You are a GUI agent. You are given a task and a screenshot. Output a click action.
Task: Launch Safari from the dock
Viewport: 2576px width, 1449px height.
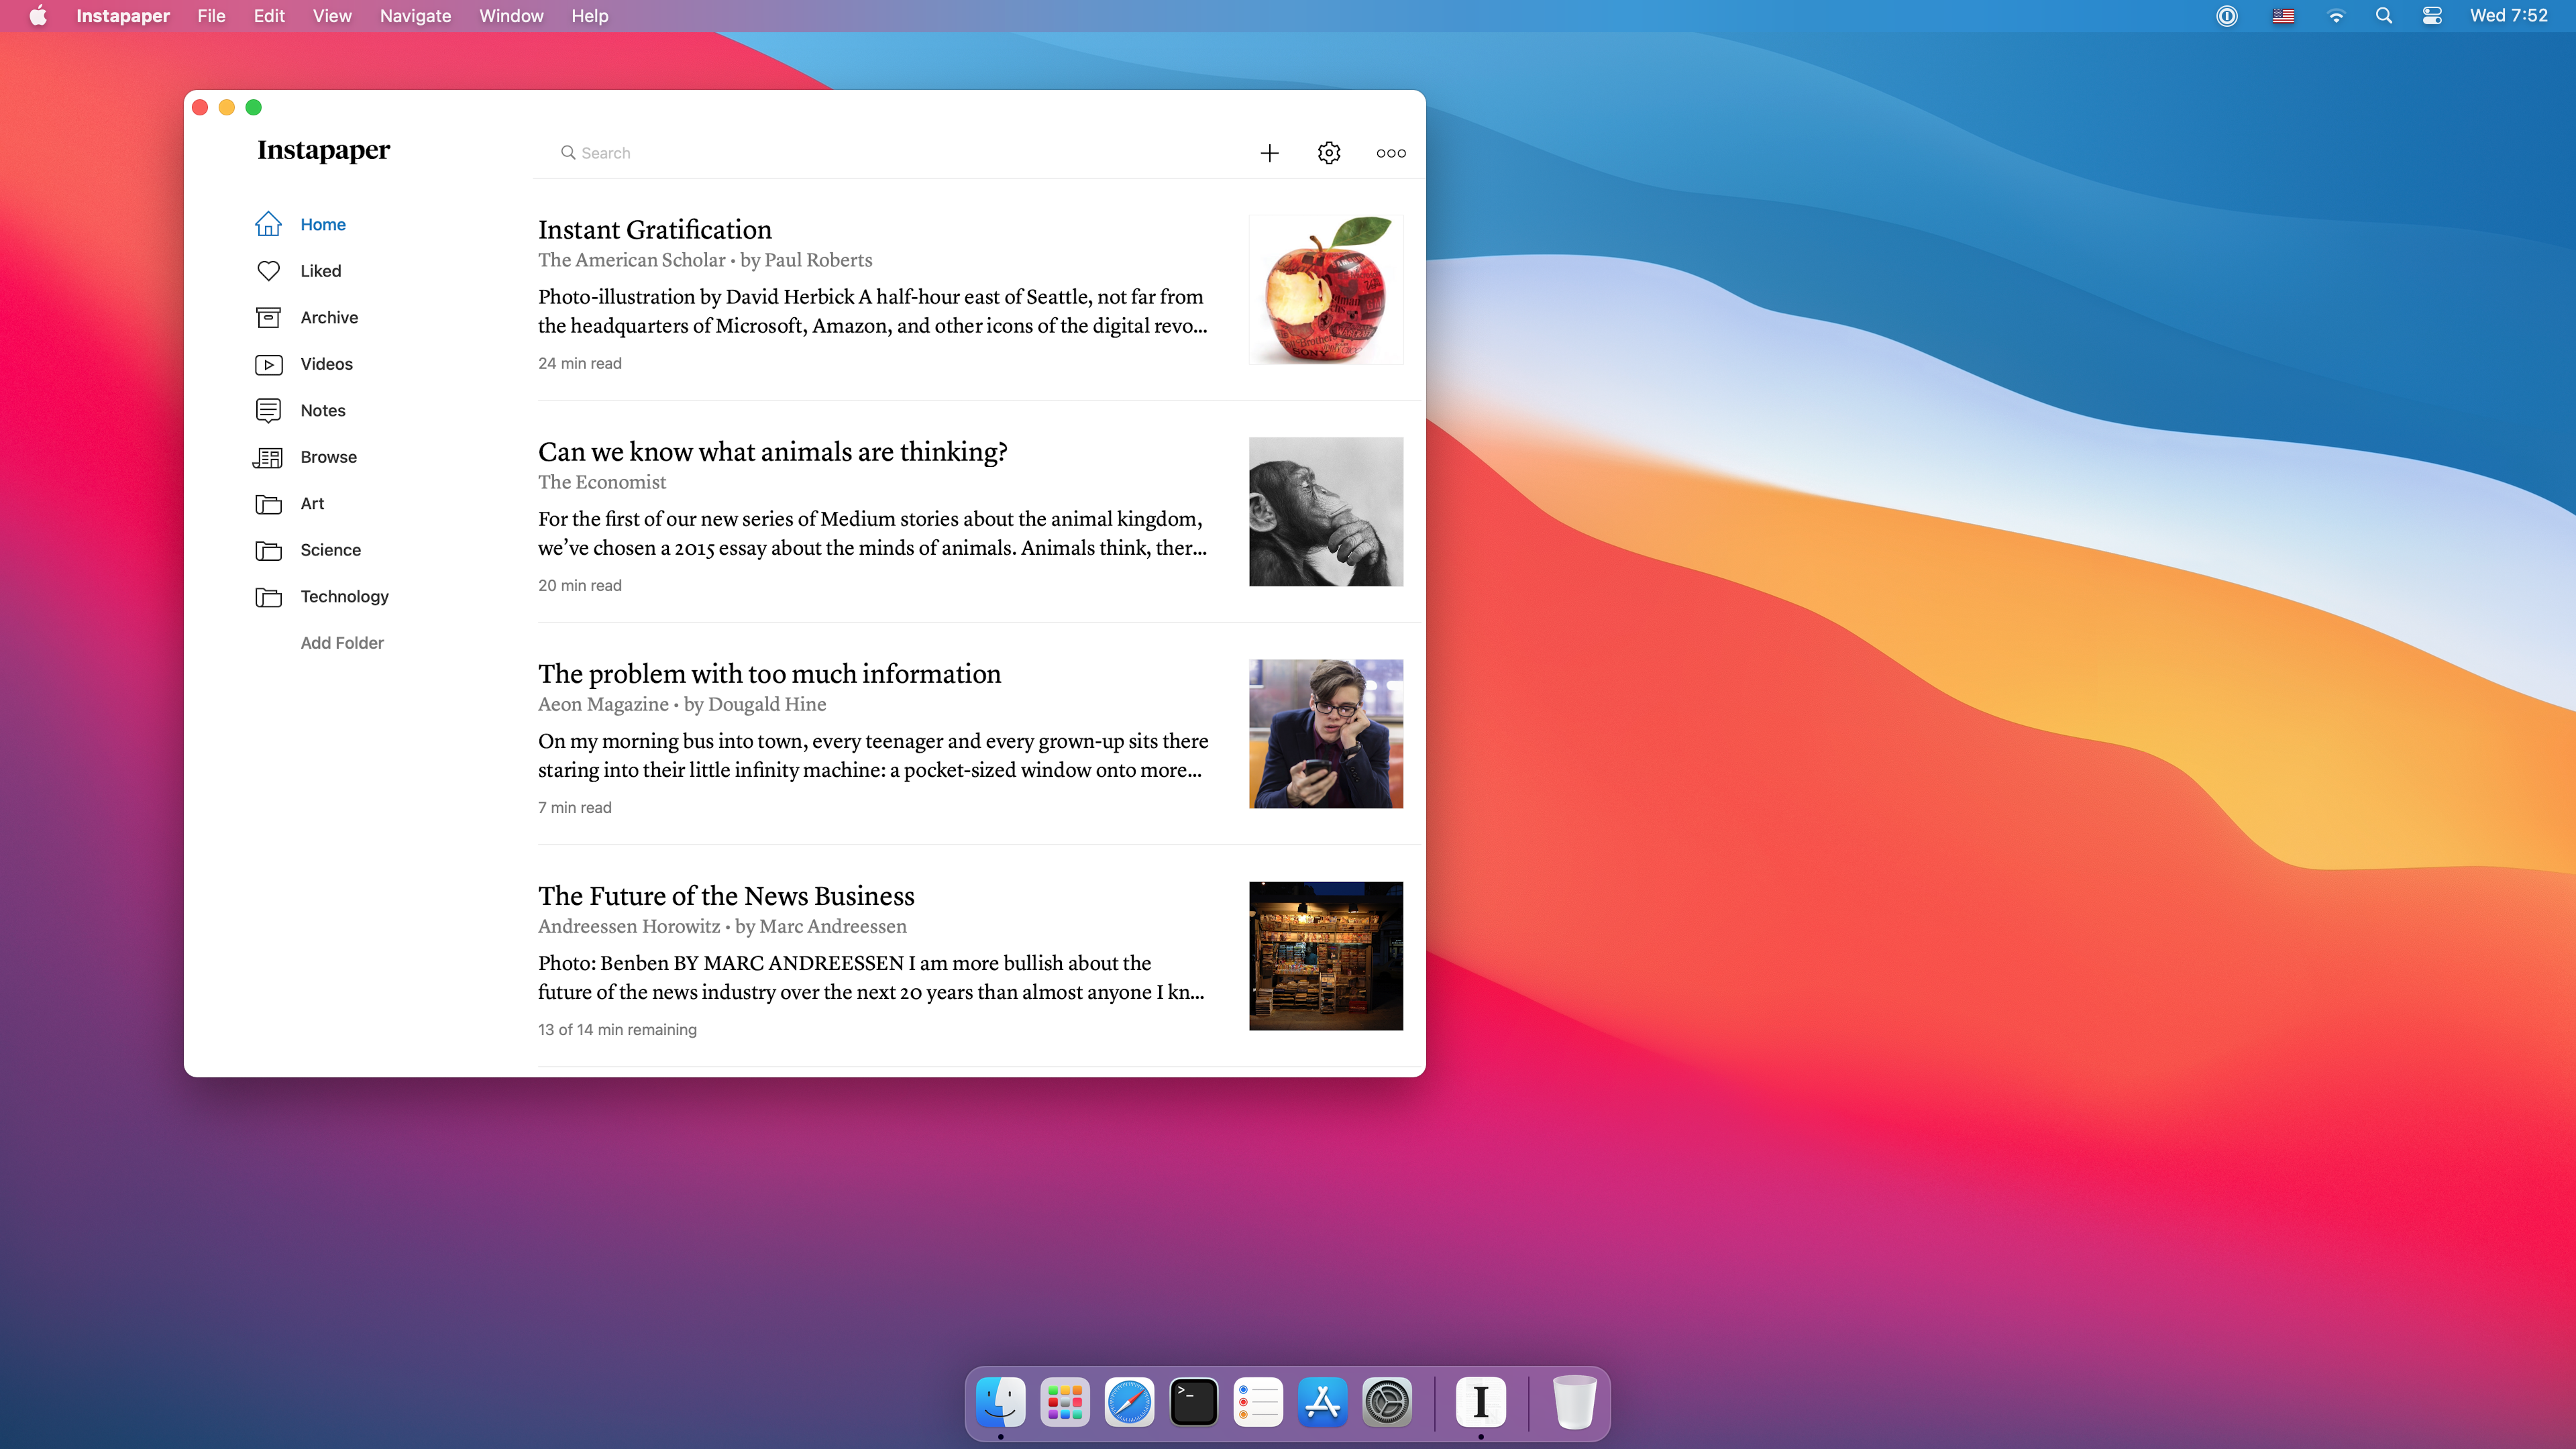pyautogui.click(x=1128, y=1401)
